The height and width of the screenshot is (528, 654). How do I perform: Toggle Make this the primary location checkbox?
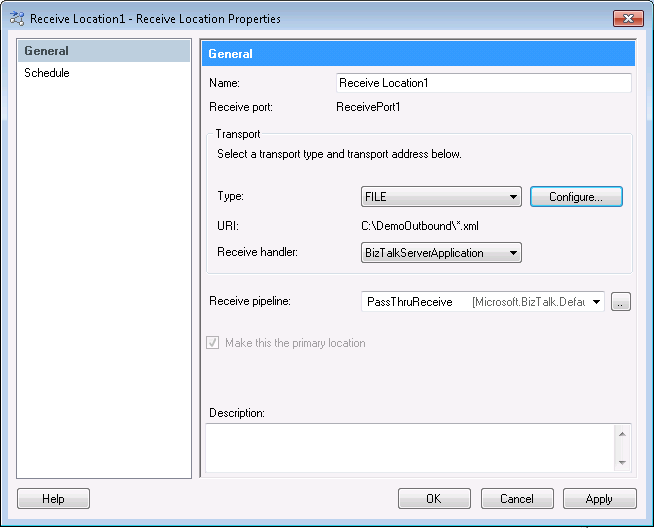tap(213, 343)
